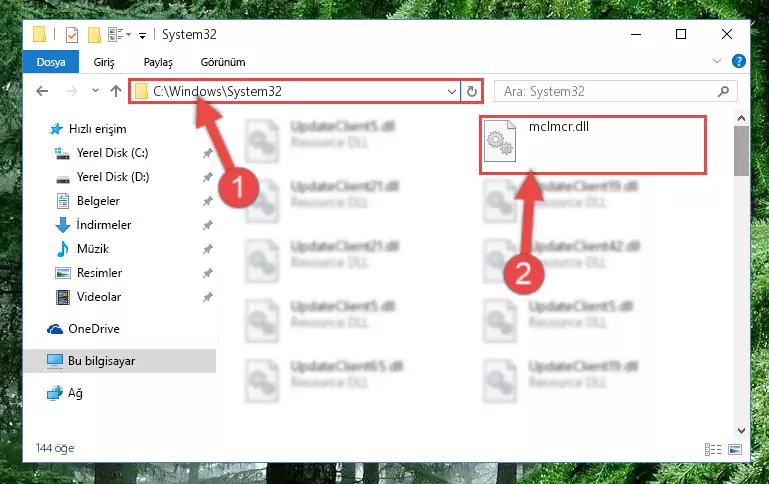Click the refresh icon beside address bar
The width and height of the screenshot is (769, 484).
[471, 91]
